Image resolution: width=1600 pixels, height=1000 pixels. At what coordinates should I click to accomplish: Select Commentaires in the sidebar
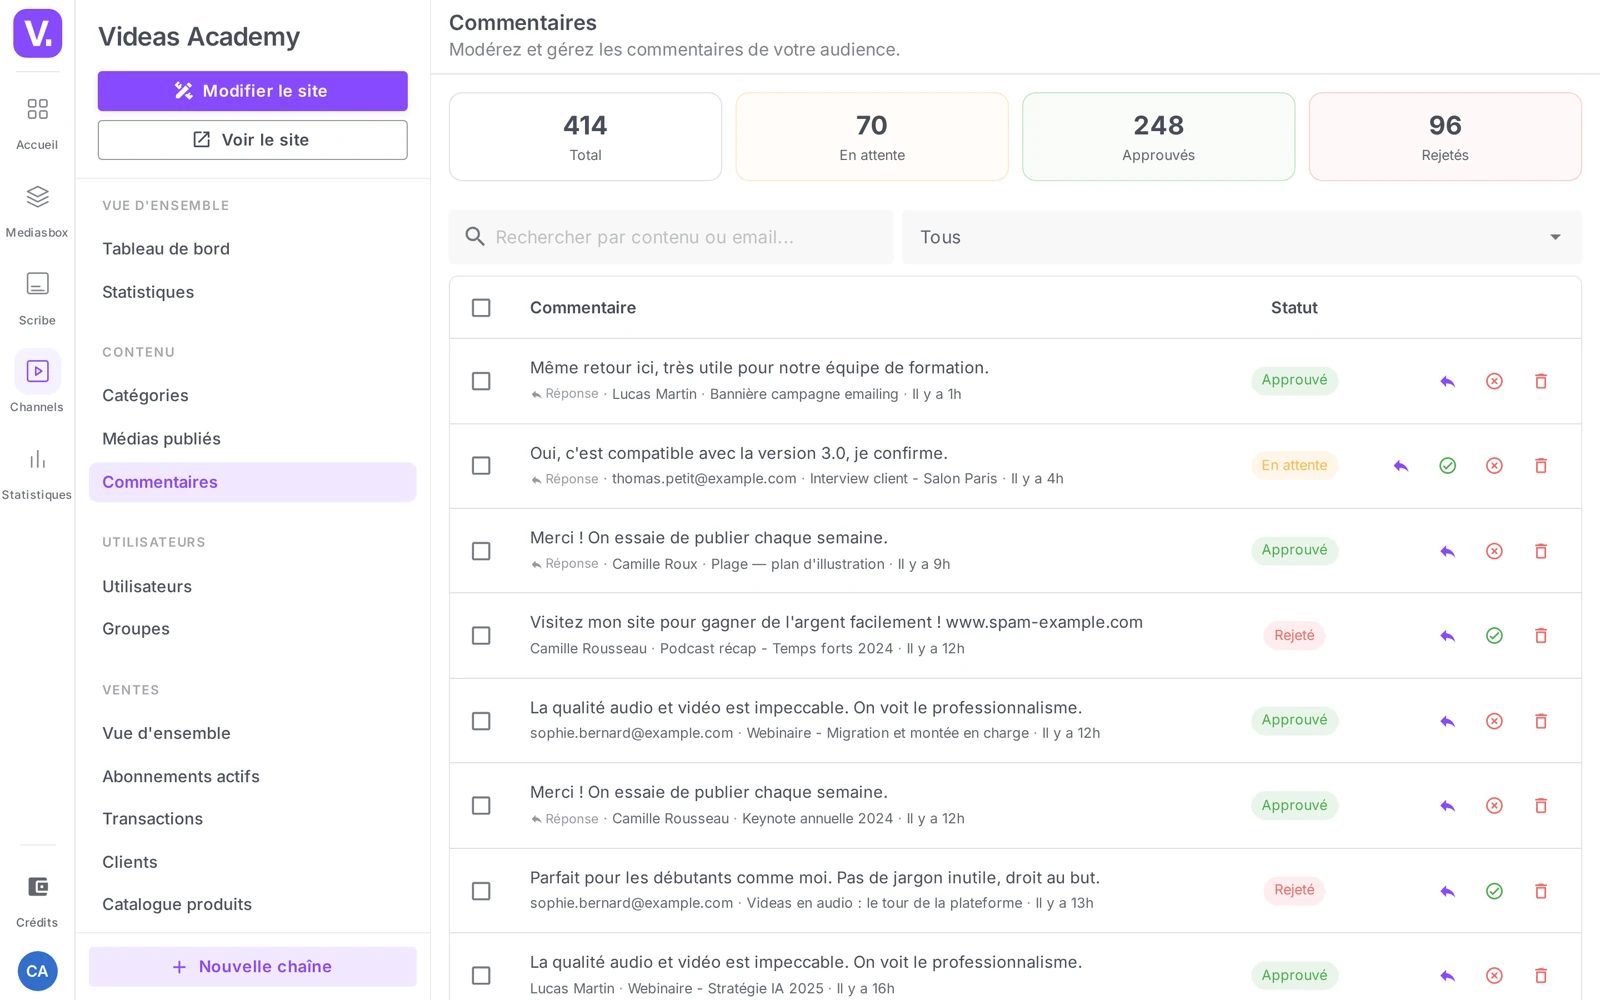252,482
